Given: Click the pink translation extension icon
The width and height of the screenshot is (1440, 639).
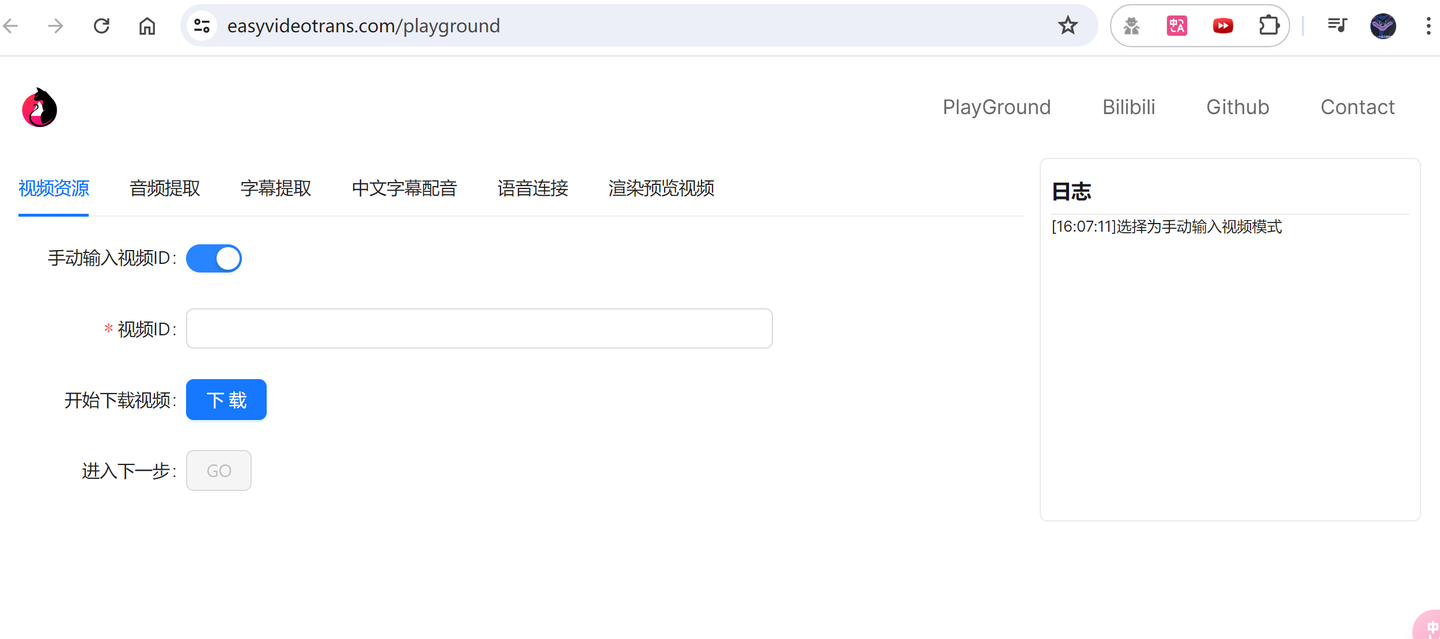Looking at the screenshot, I should [1176, 25].
